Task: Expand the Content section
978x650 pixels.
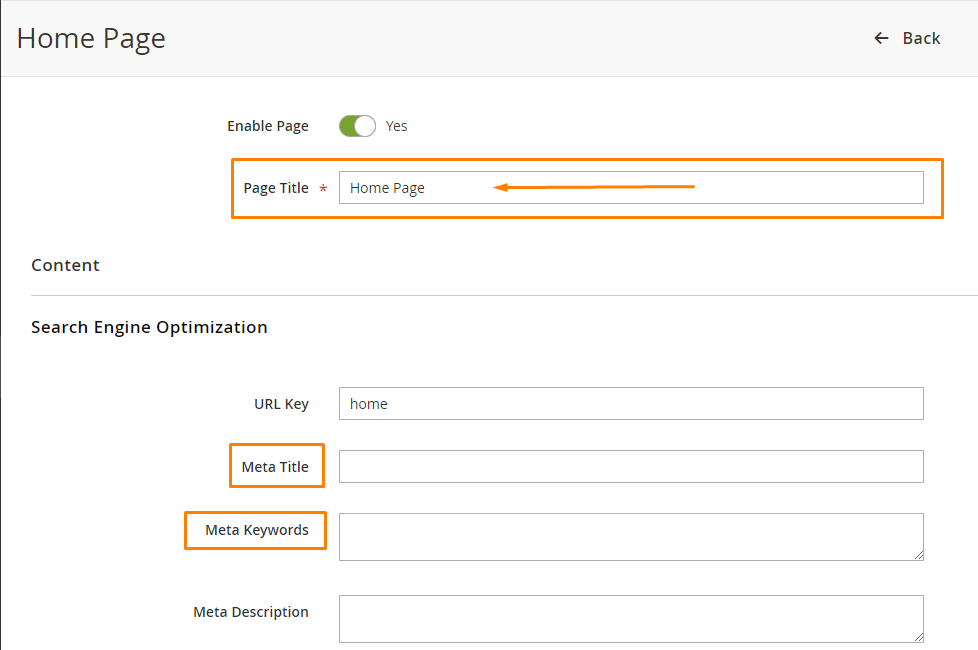Action: point(65,265)
